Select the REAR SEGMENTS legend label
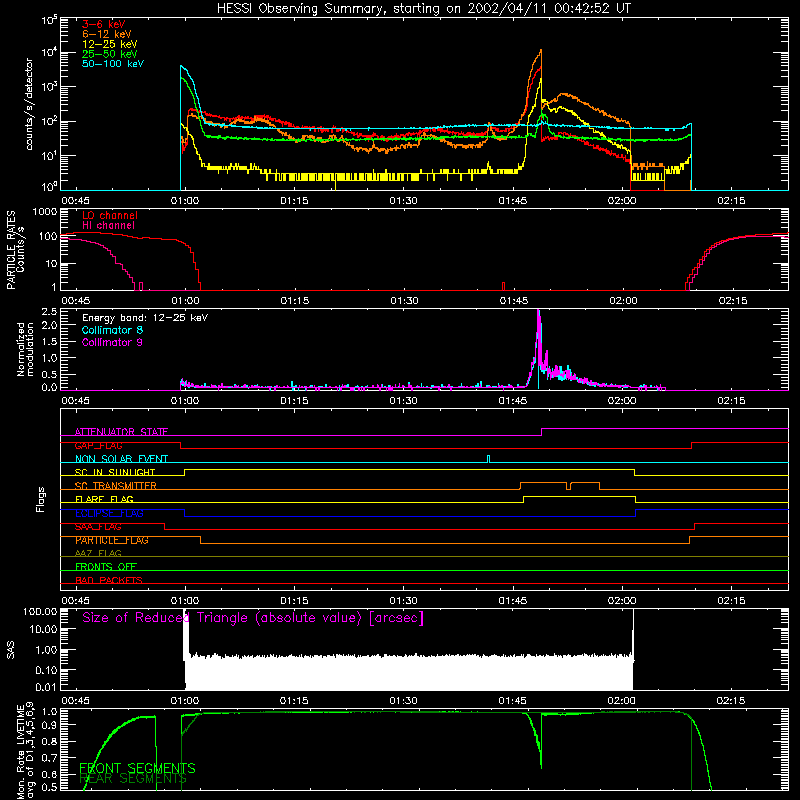Image resolution: width=800 pixels, height=800 pixels. coord(133,779)
